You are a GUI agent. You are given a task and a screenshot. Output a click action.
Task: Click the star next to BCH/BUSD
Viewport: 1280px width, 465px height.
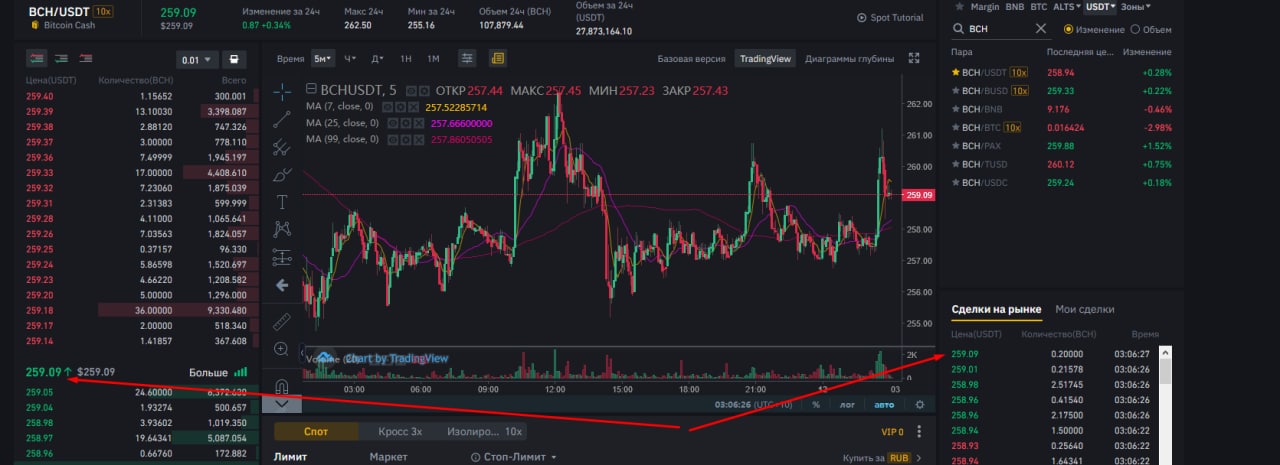coord(956,91)
